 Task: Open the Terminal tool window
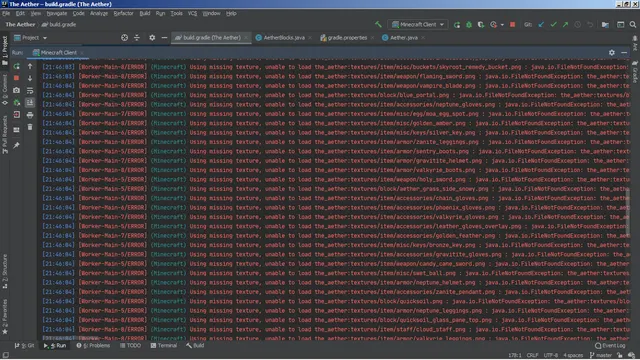(x=163, y=346)
